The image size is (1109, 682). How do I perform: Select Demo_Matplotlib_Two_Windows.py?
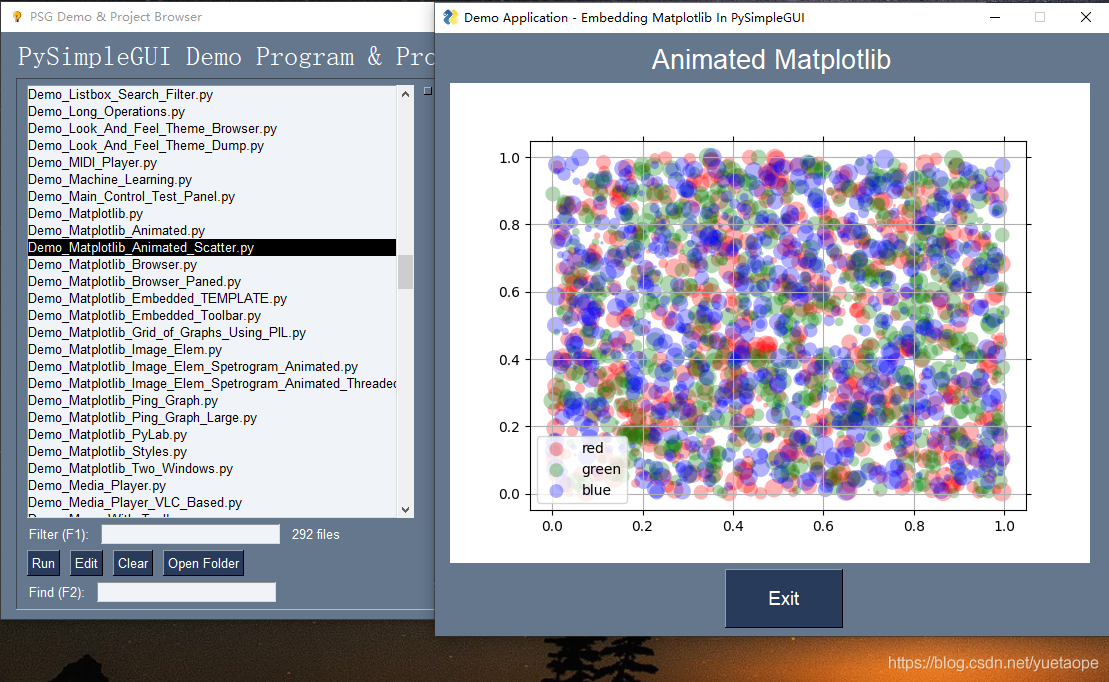tap(211, 468)
